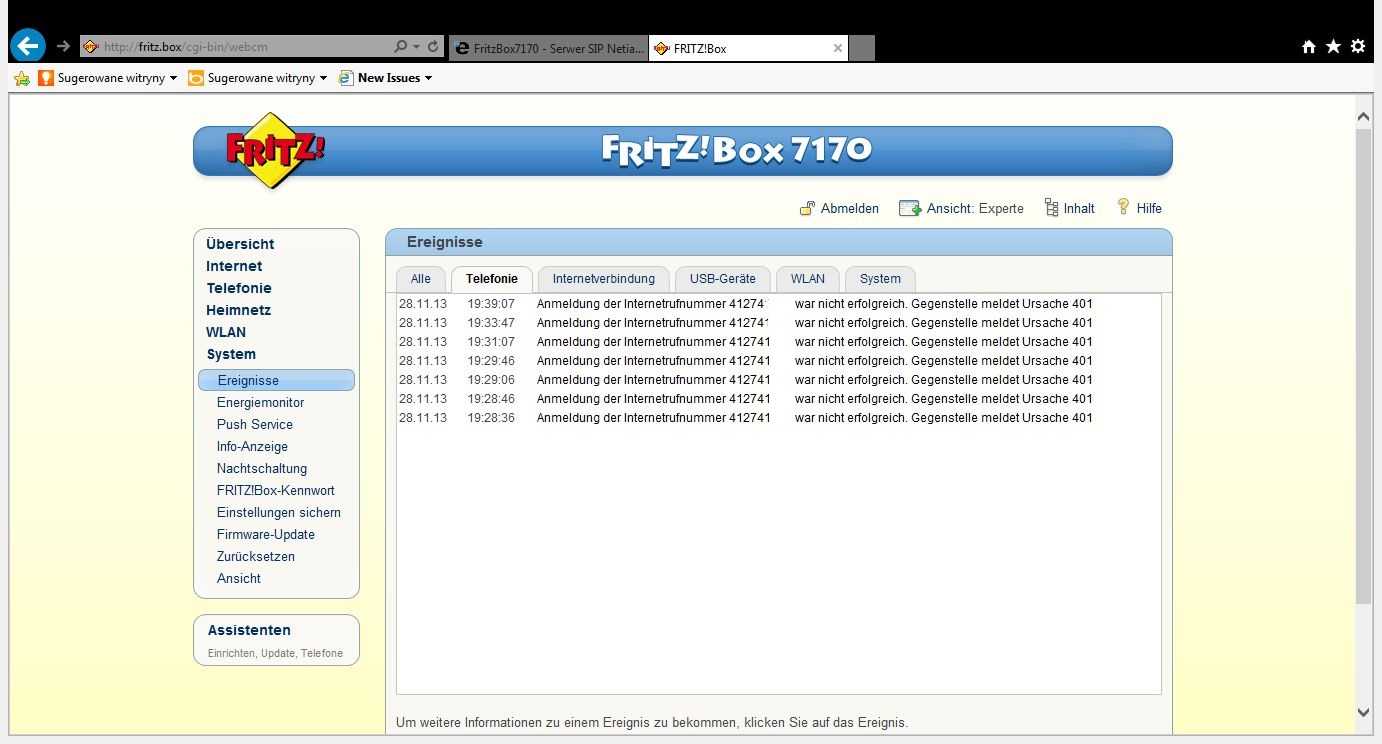Open the Hilfe link
1382x744 pixels.
pyautogui.click(x=1149, y=209)
